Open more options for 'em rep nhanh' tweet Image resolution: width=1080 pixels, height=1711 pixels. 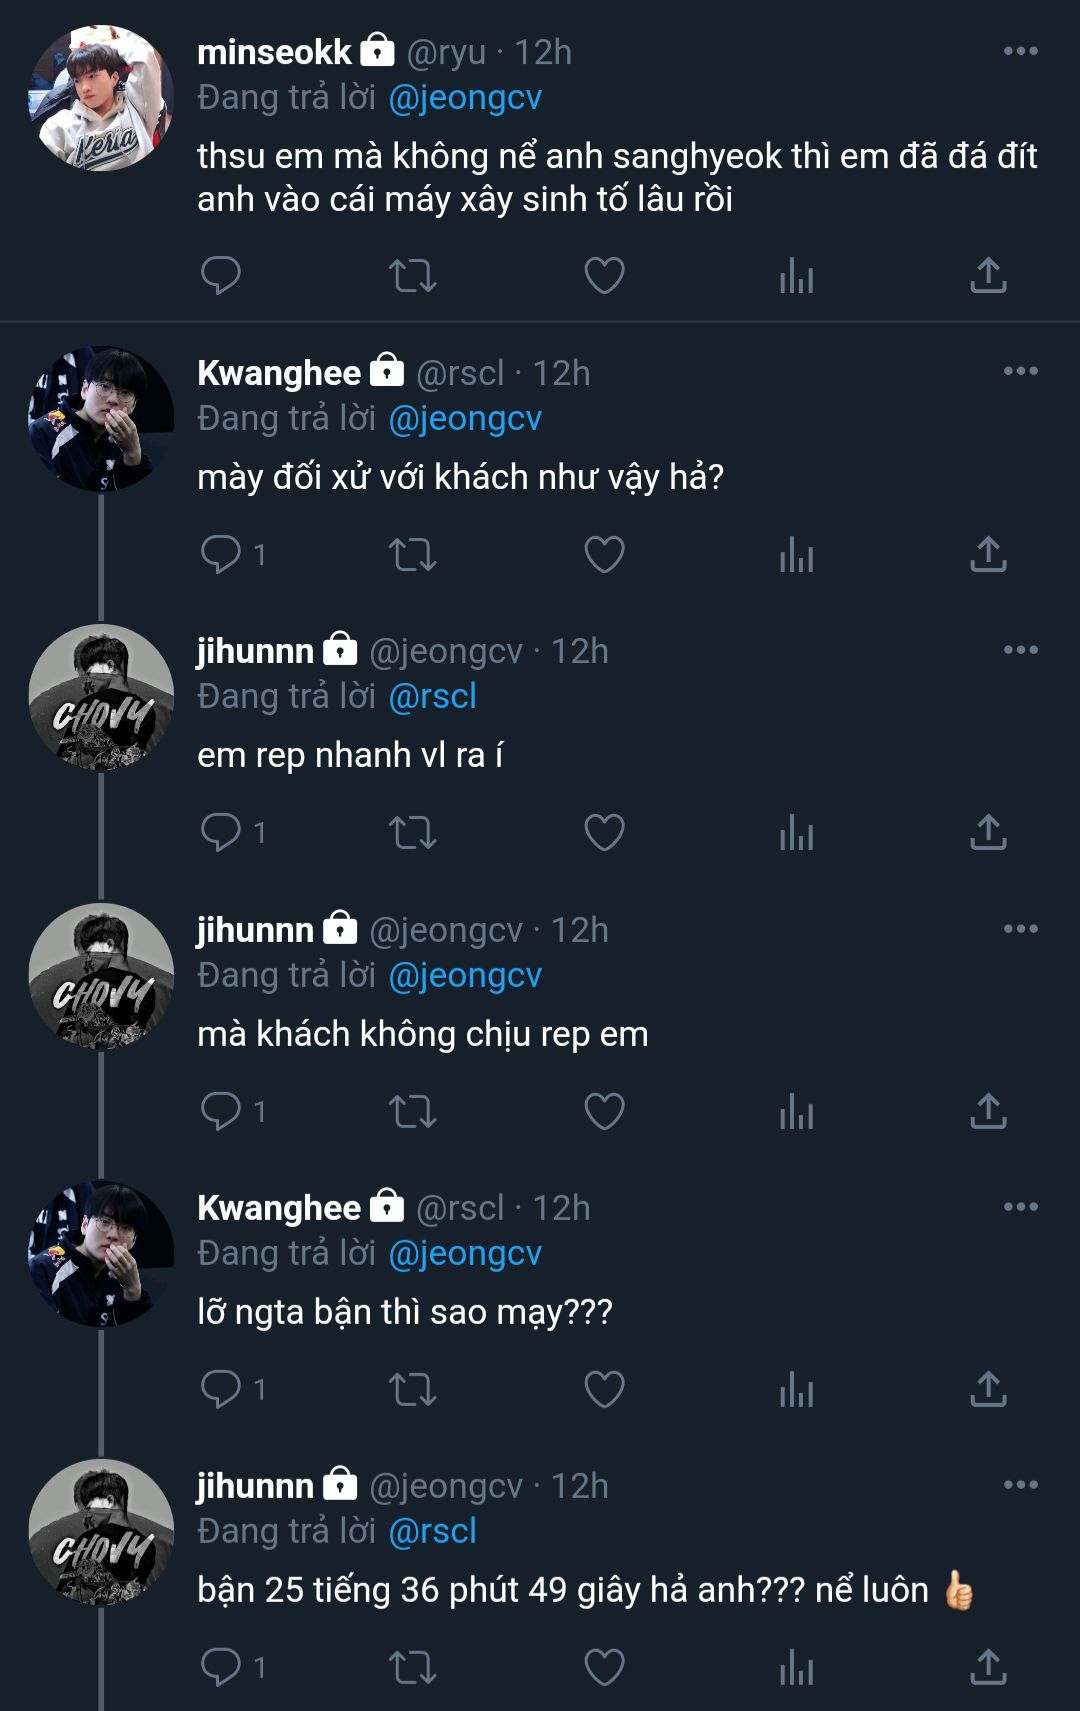1020,650
